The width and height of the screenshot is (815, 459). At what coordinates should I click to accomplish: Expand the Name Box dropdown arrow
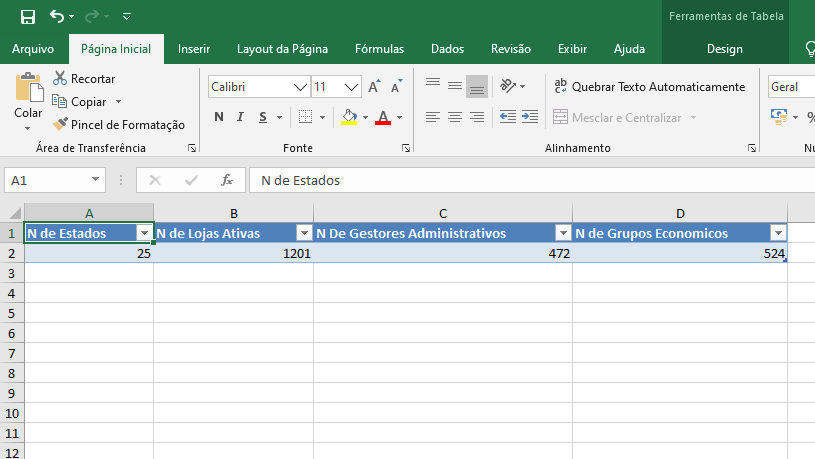pyautogui.click(x=96, y=180)
